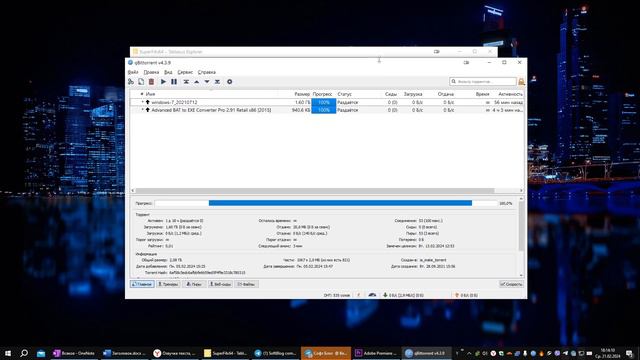
Task: Click Move to top of queue icon
Action: (x=186, y=82)
